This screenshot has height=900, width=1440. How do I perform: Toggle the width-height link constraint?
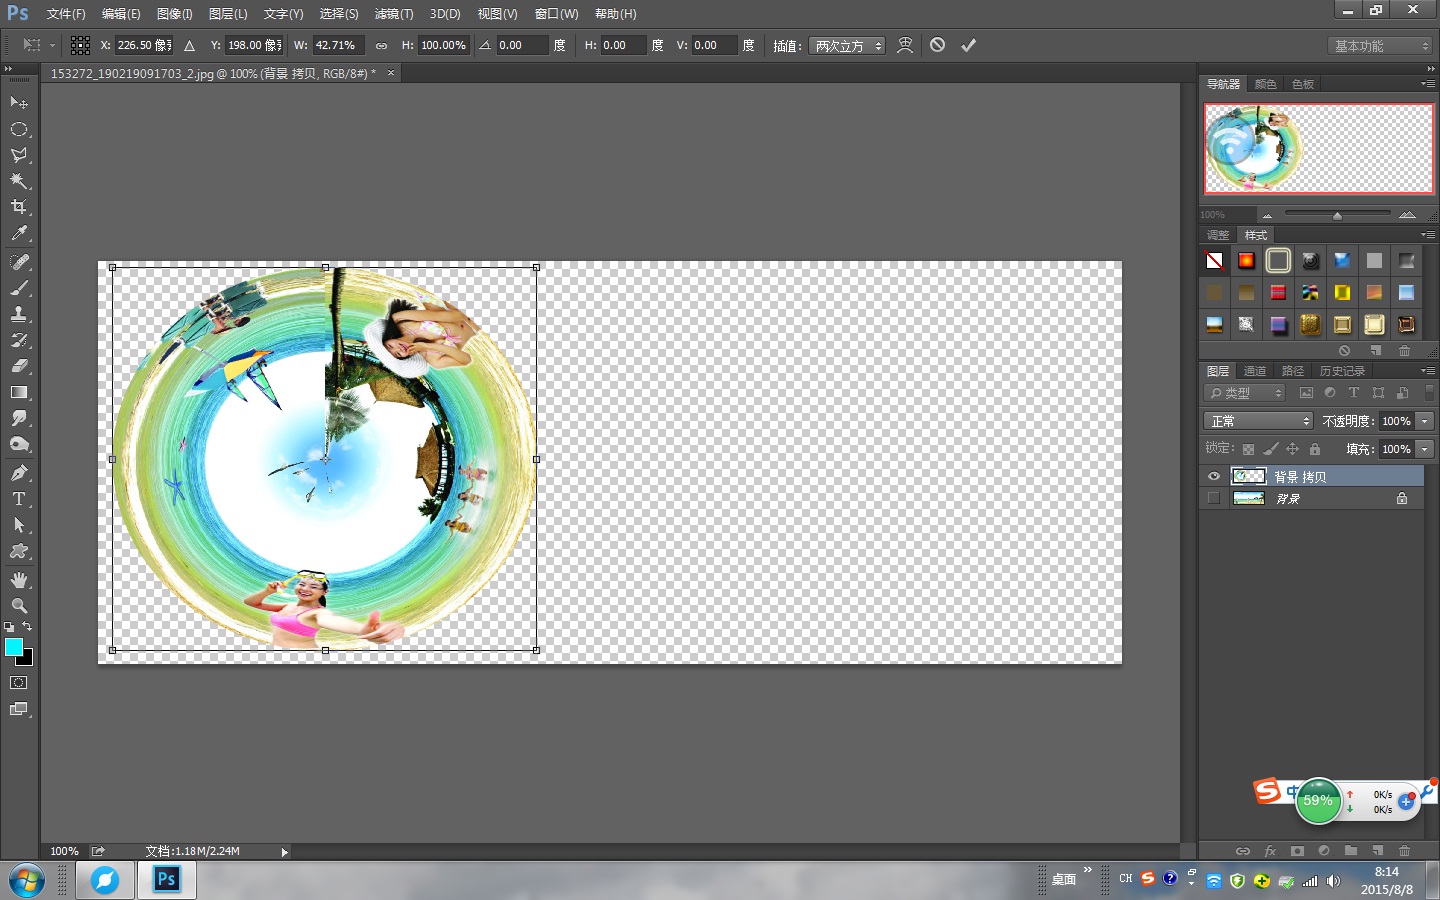pyautogui.click(x=381, y=46)
